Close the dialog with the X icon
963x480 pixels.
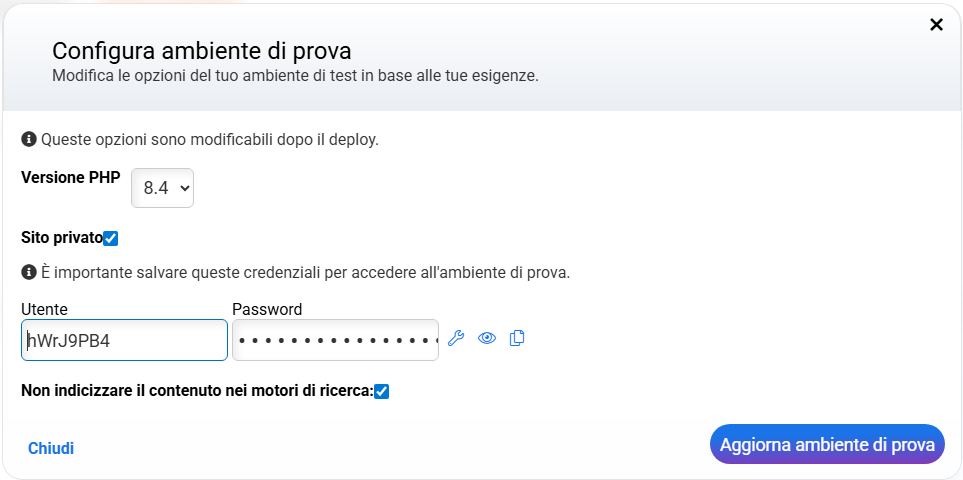[x=936, y=25]
